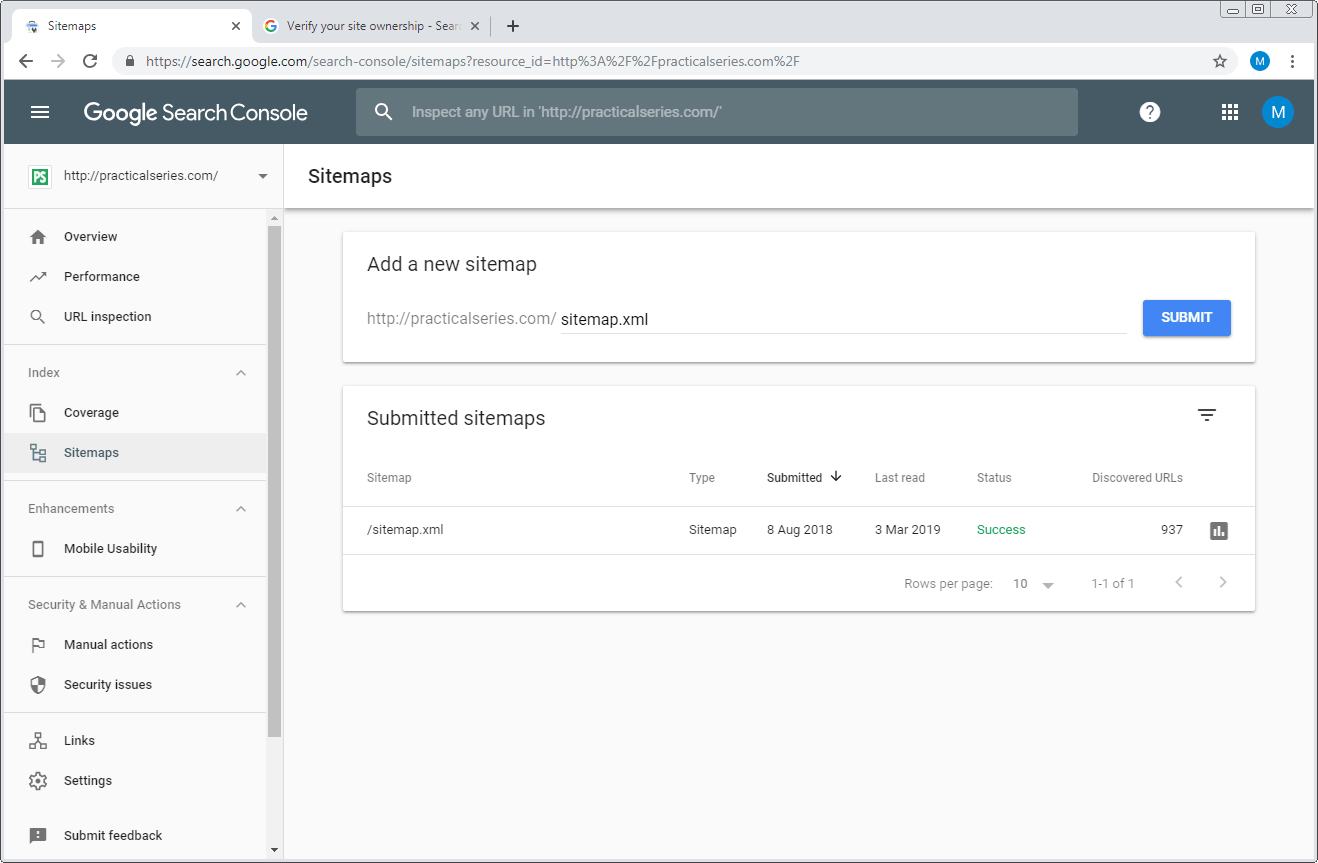The image size is (1318, 863).
Task: Go to the next page of sitemaps
Action: pos(1222,583)
